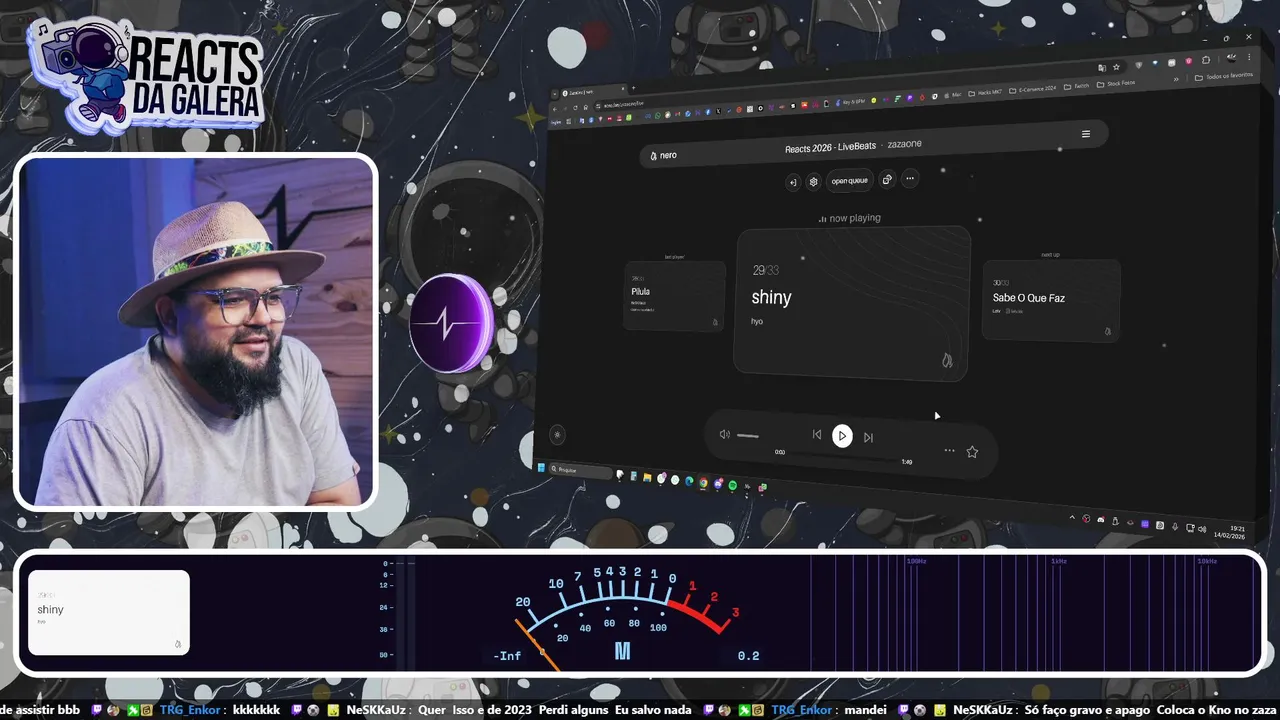Open Chrome from the taskbar
1280x720 pixels.
(x=703, y=482)
